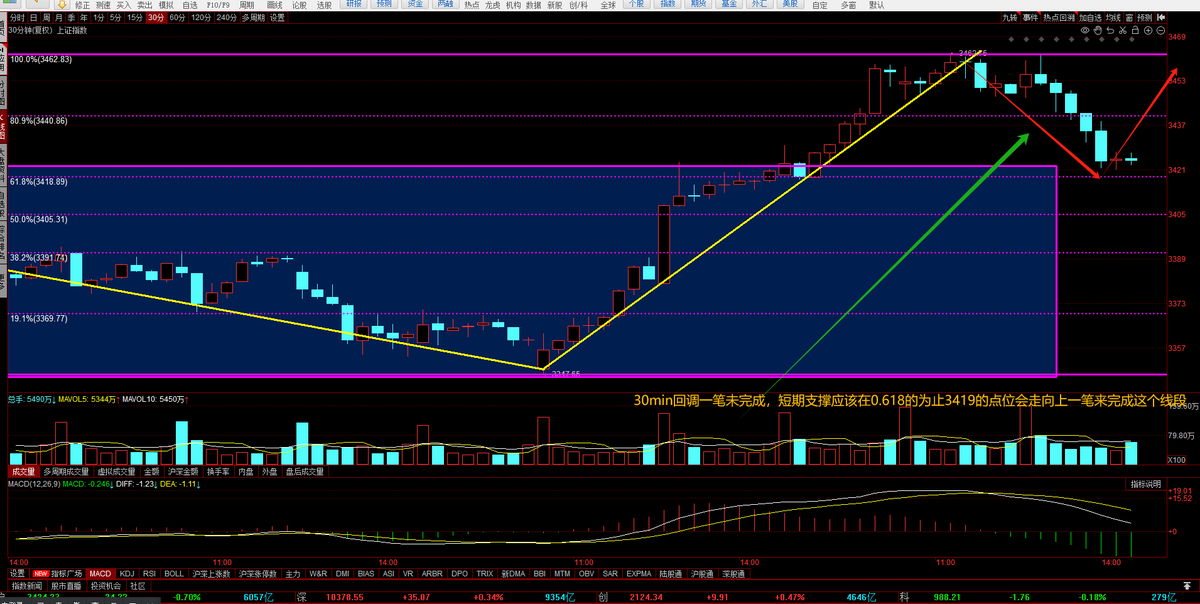Click the undo arrow icon above chart
1200x604 pixels.
1110,31
